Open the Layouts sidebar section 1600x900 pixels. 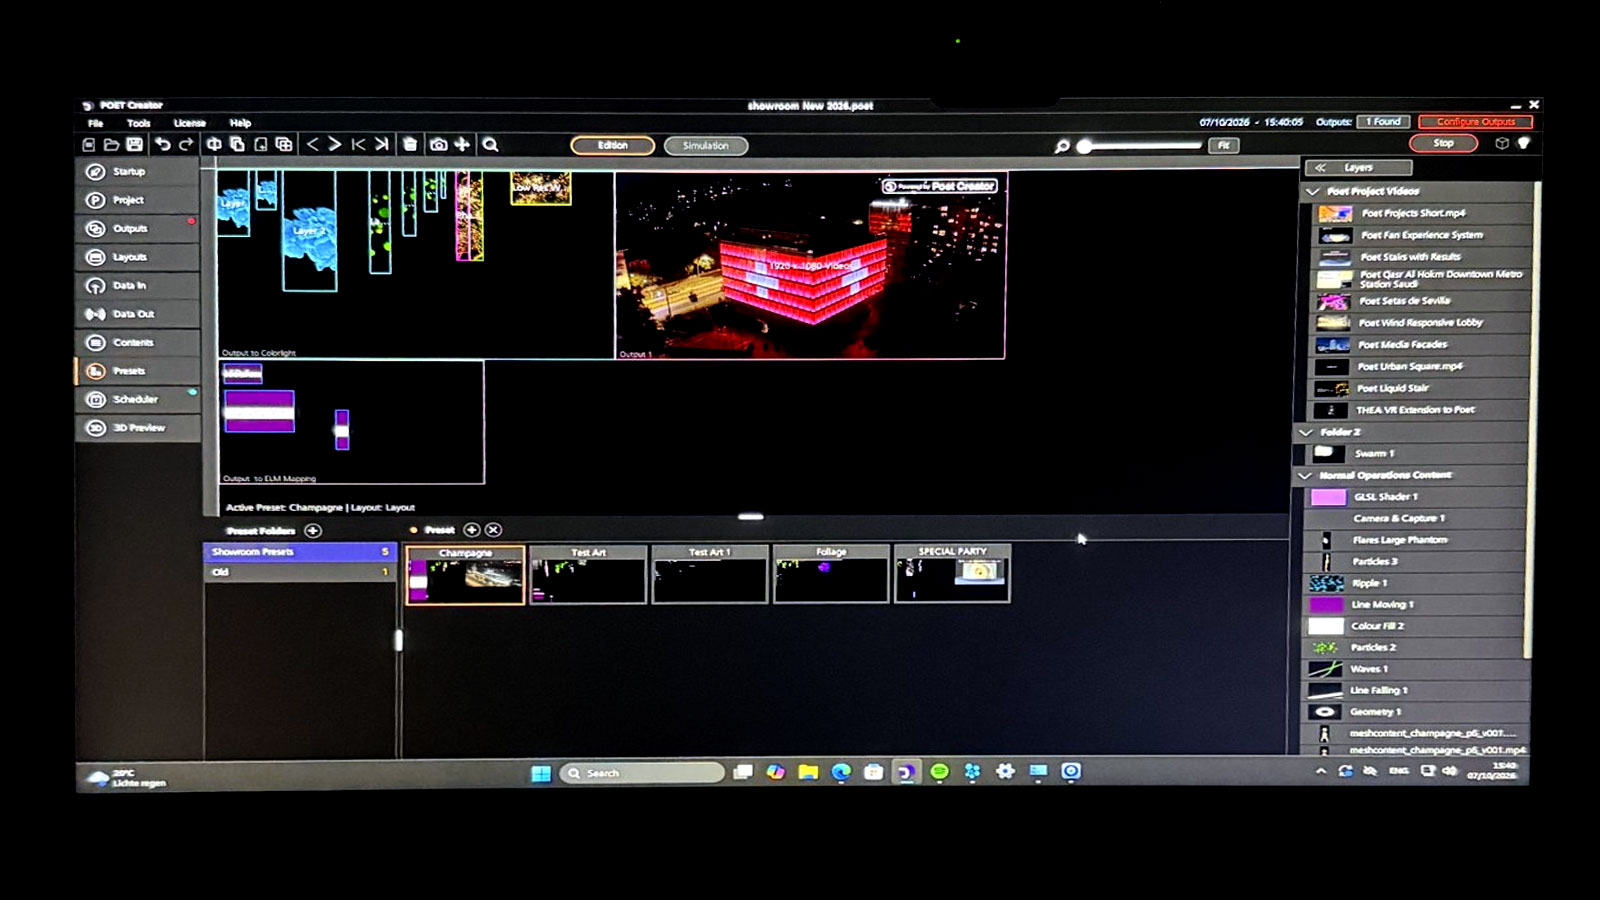(138, 257)
